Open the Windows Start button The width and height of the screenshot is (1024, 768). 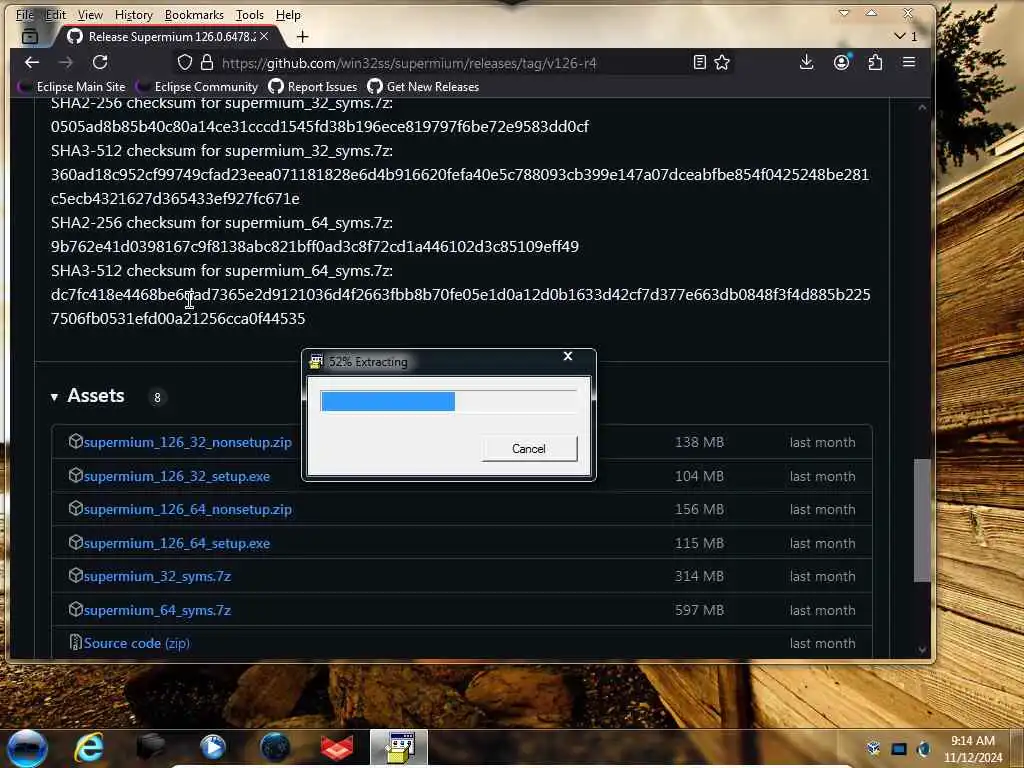point(27,748)
